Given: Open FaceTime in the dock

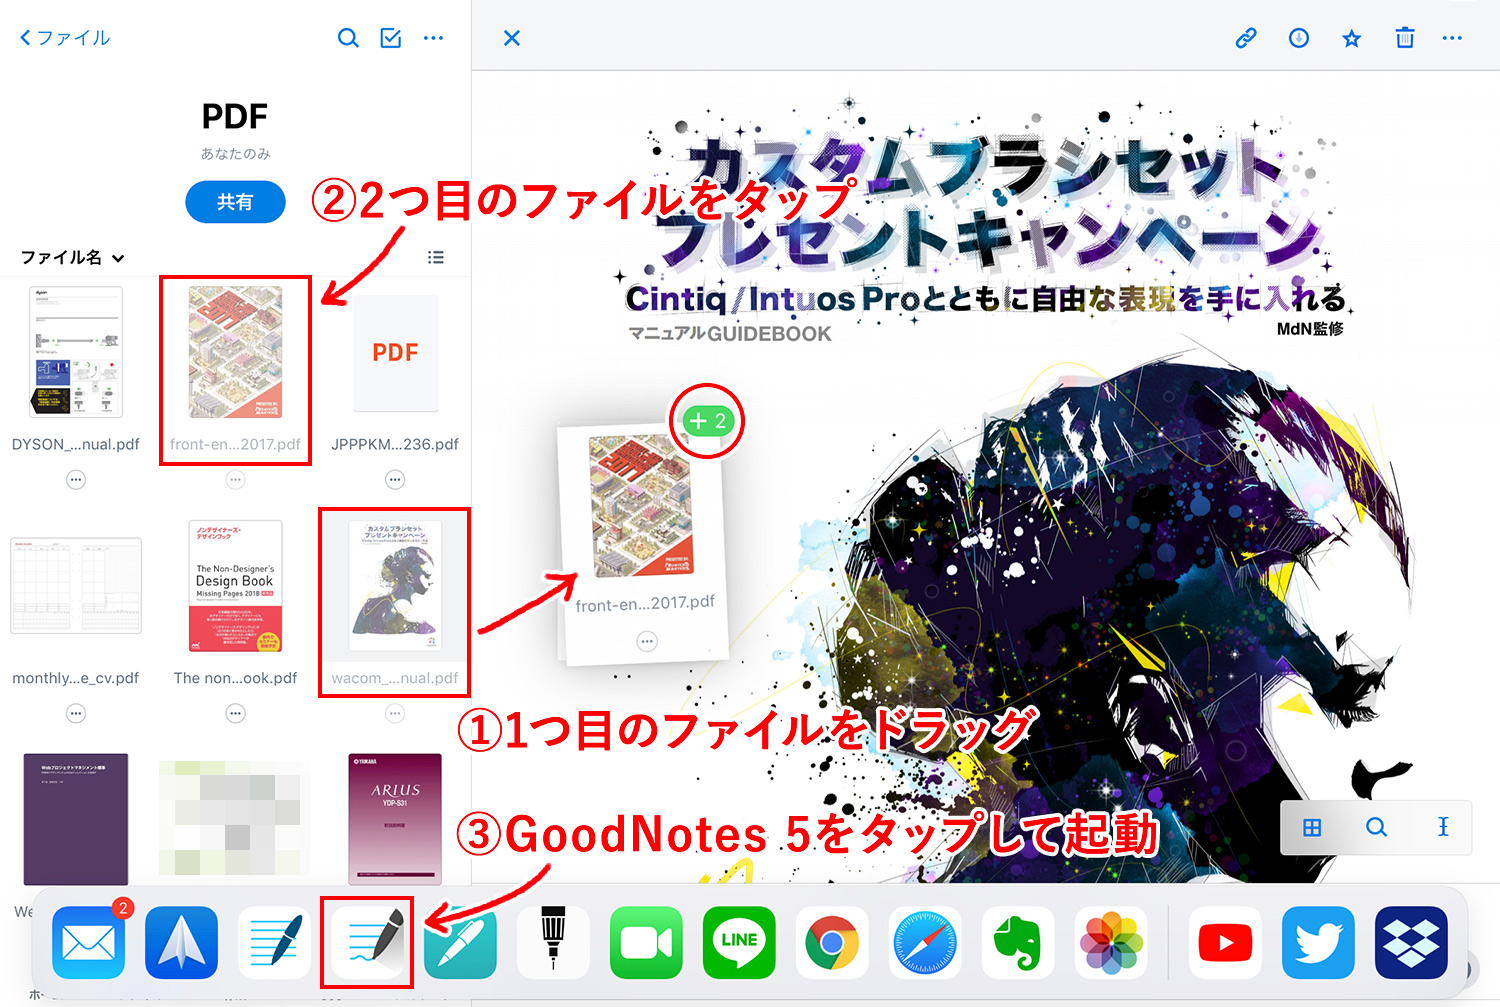Looking at the screenshot, I should tap(646, 943).
